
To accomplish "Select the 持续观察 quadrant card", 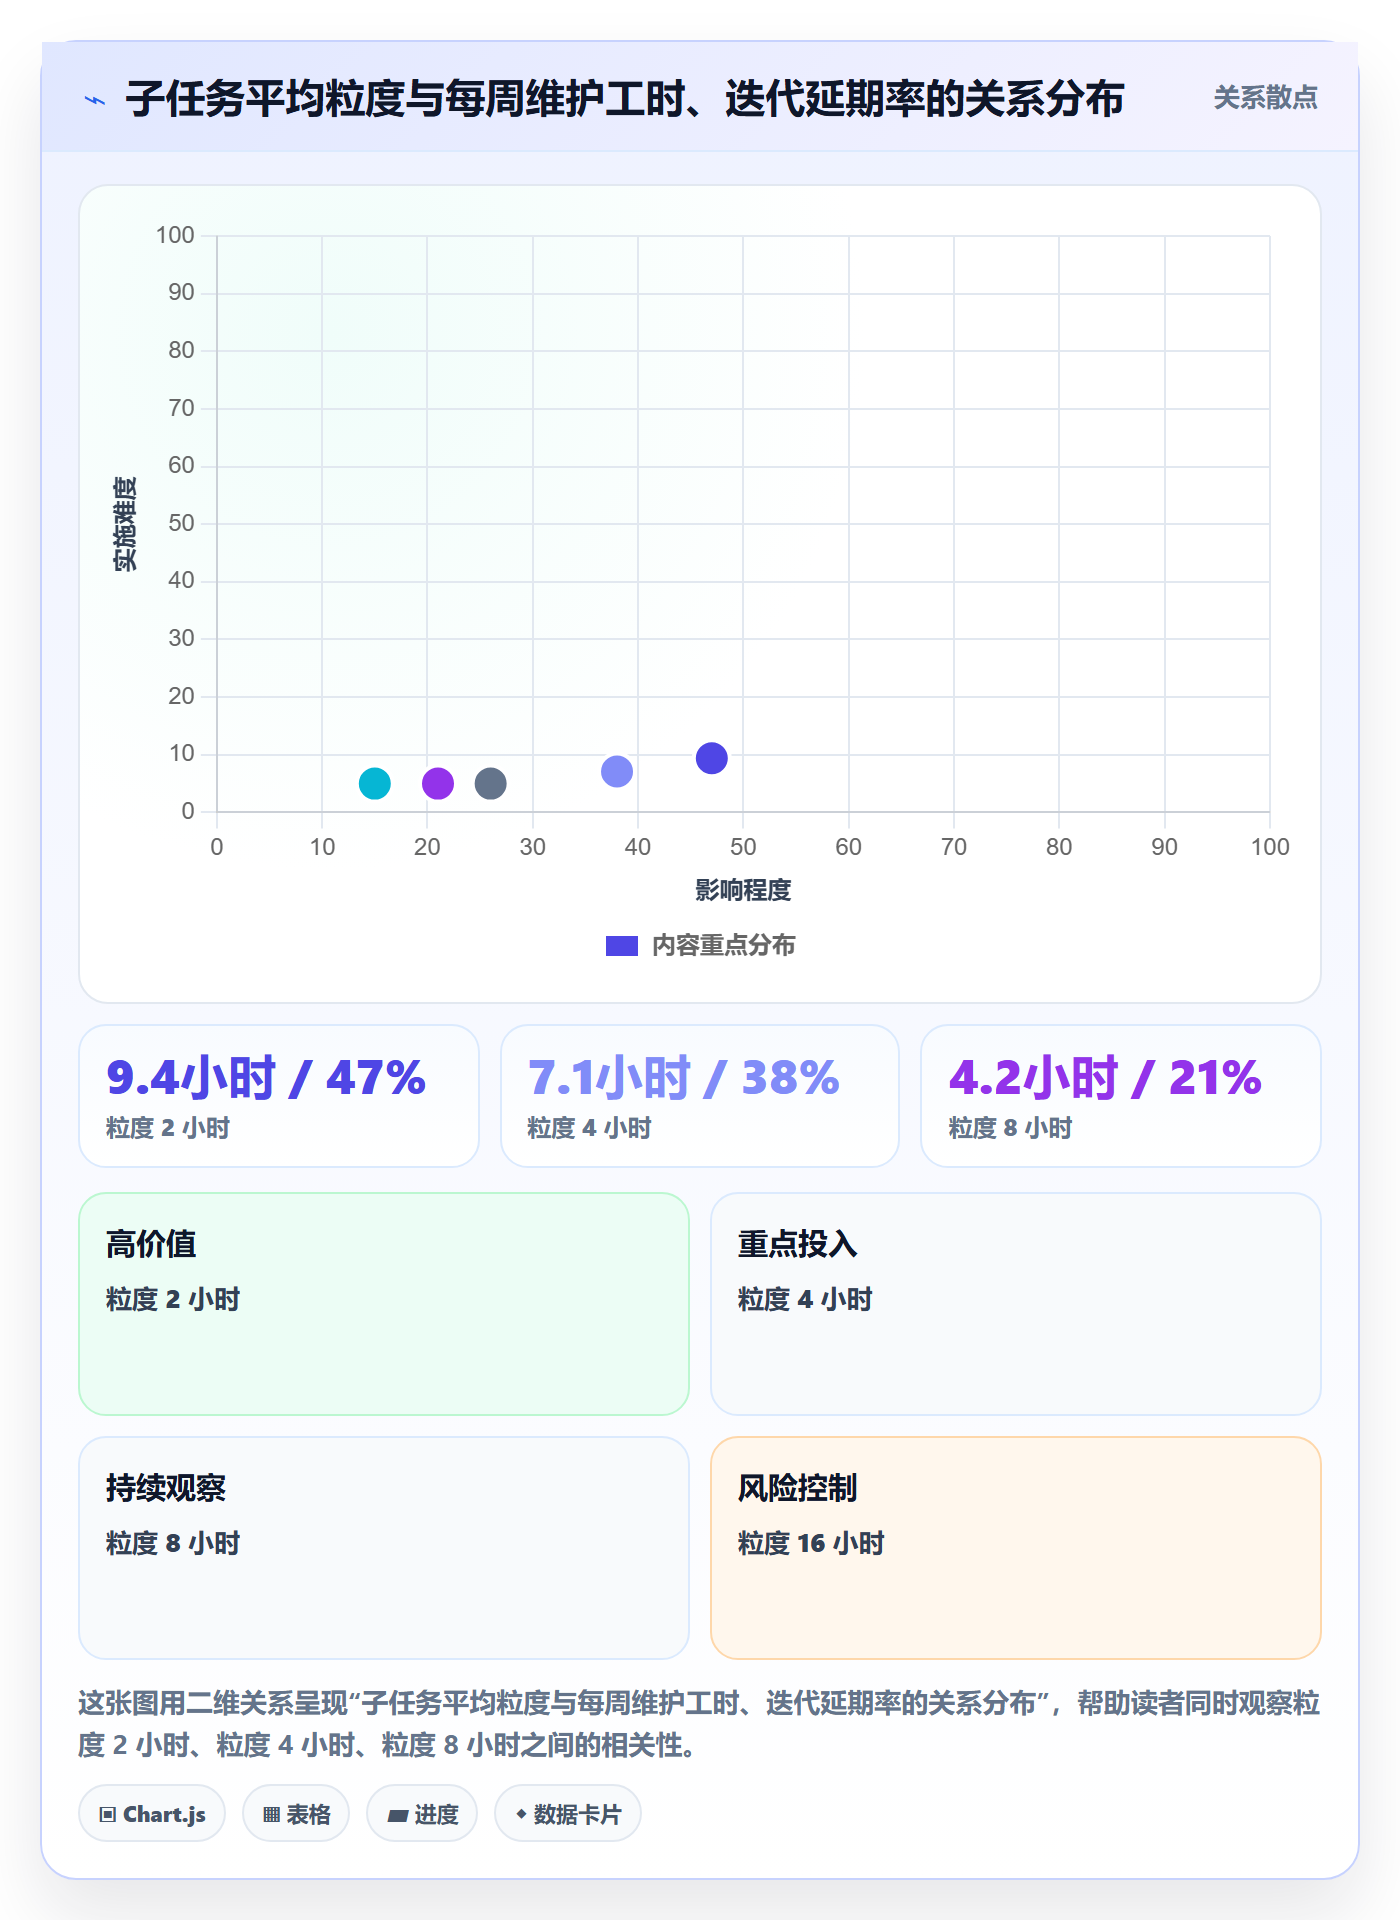I will pyautogui.click(x=384, y=1548).
